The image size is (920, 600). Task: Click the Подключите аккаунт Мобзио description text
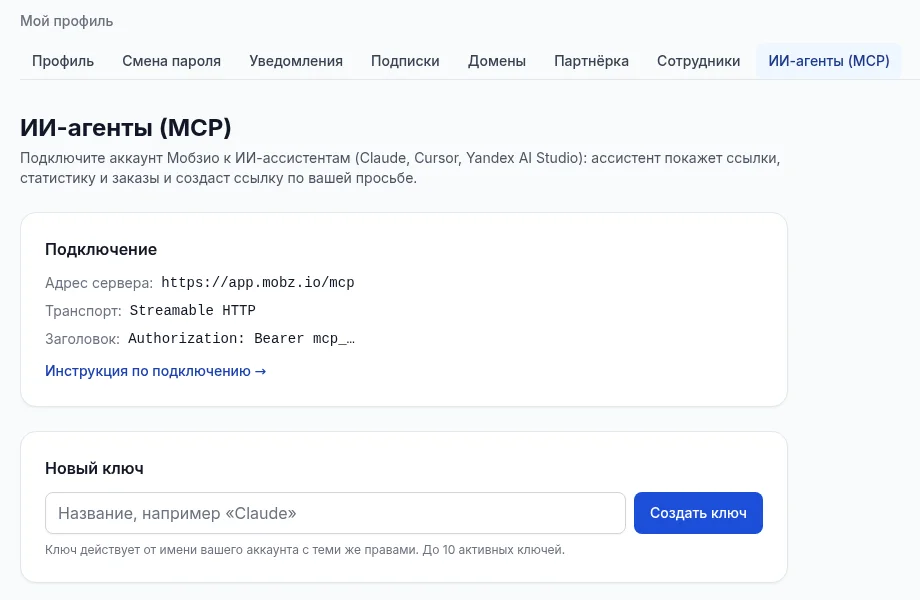[x=400, y=168]
